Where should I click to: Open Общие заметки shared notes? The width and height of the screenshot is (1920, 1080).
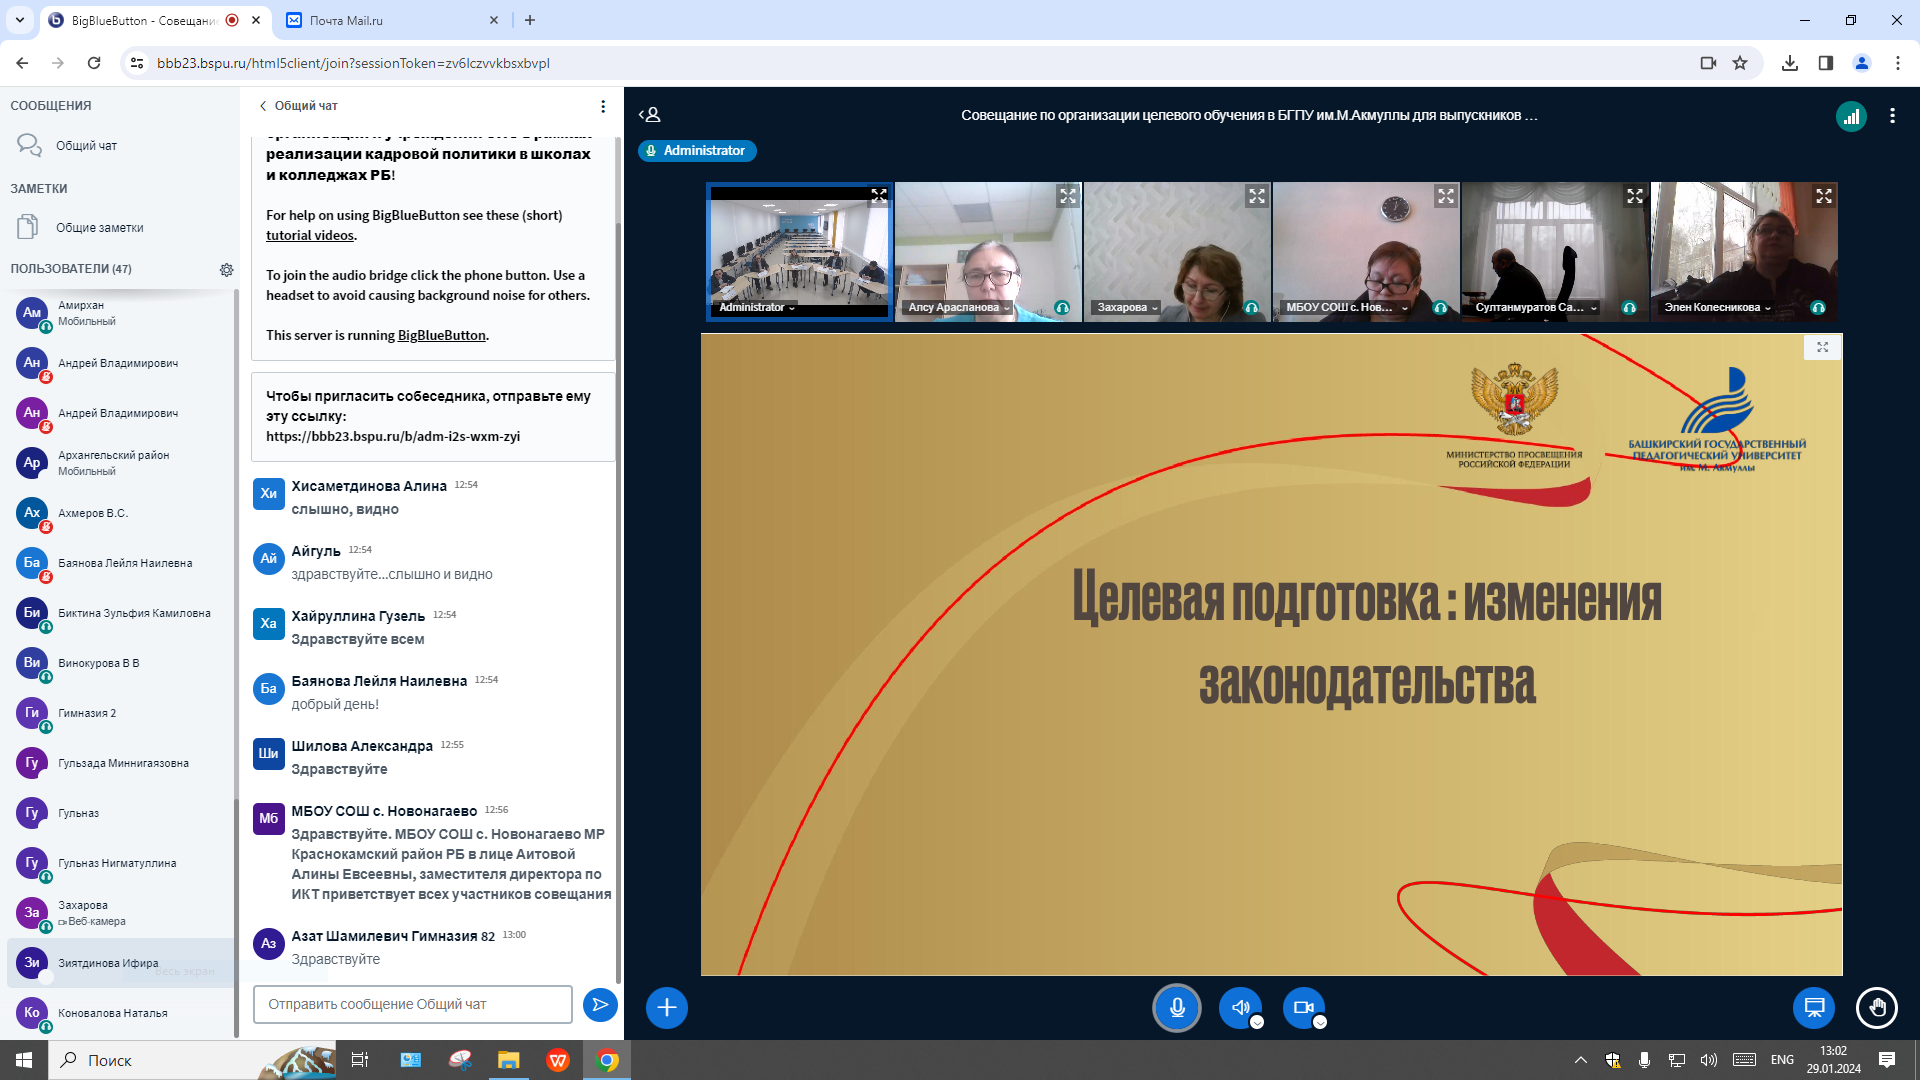(99, 228)
